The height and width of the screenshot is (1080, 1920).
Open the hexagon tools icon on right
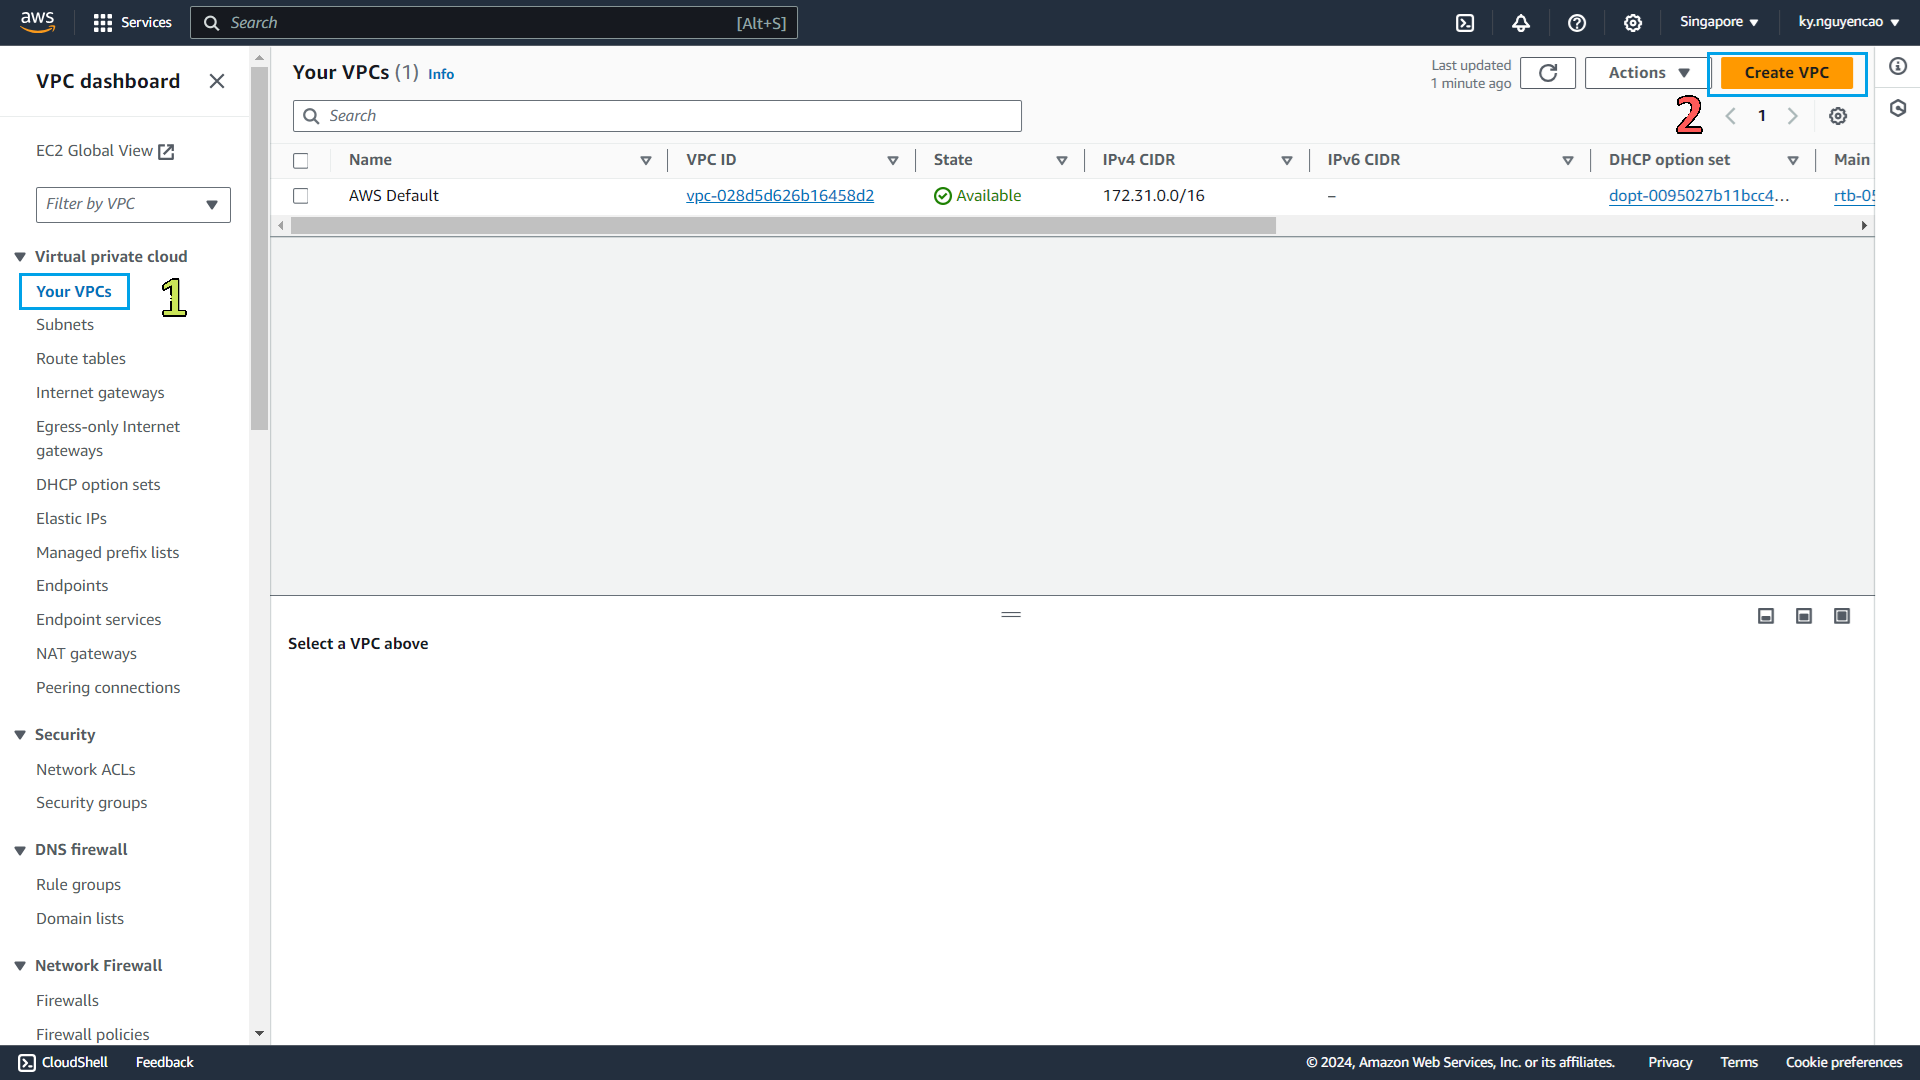point(1898,108)
